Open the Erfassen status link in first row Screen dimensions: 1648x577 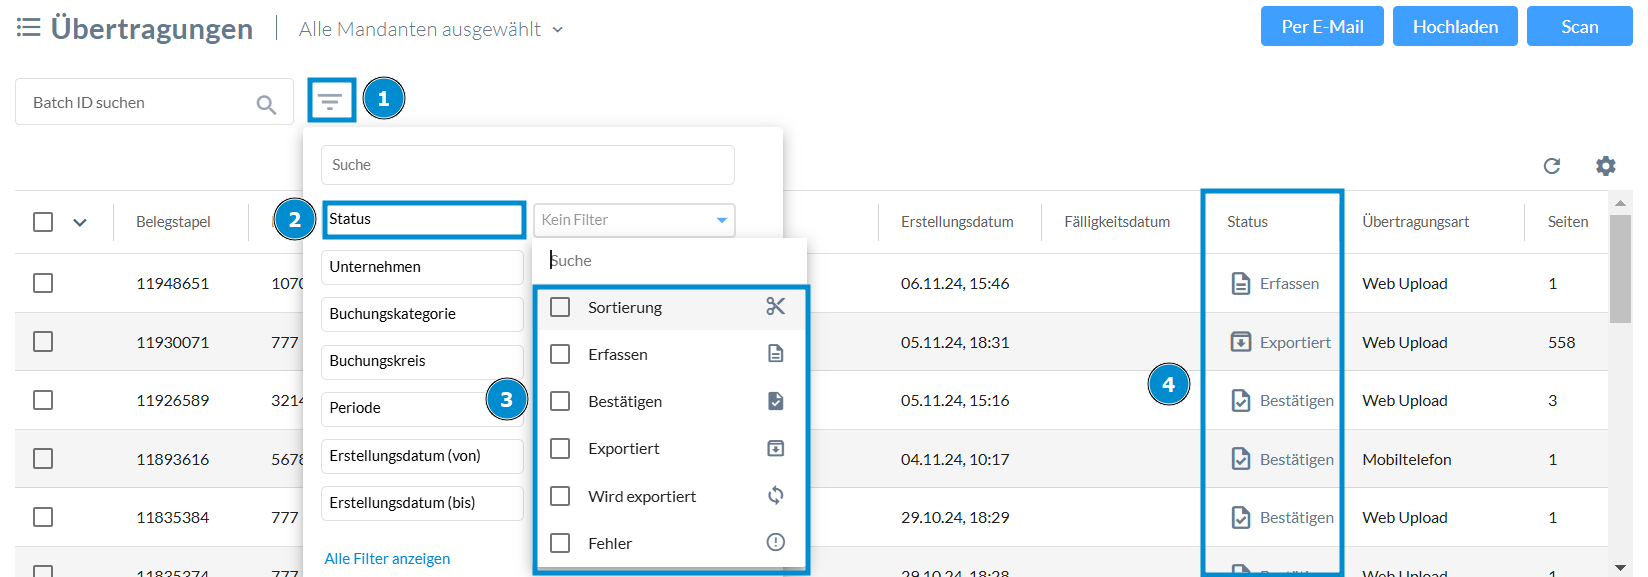1289,284
